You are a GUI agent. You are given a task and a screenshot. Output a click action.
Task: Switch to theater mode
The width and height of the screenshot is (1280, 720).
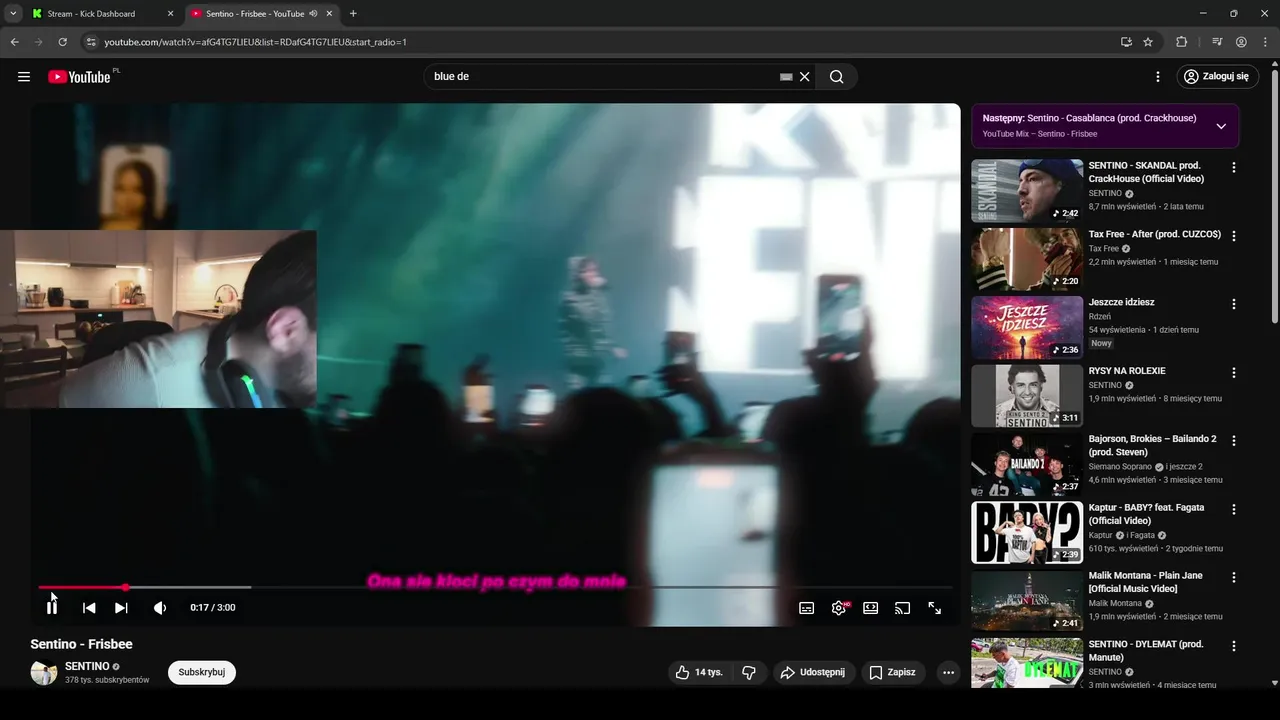[871, 608]
